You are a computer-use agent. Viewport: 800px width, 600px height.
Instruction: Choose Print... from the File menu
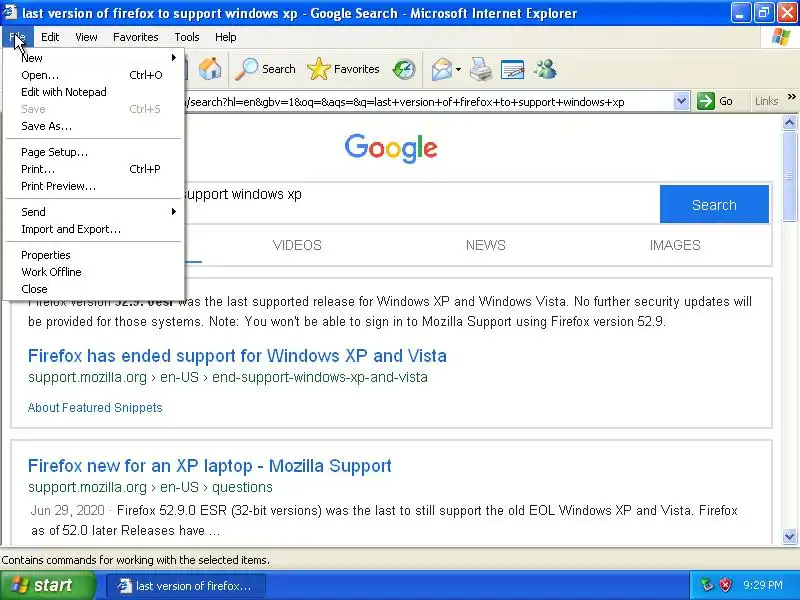(94, 169)
